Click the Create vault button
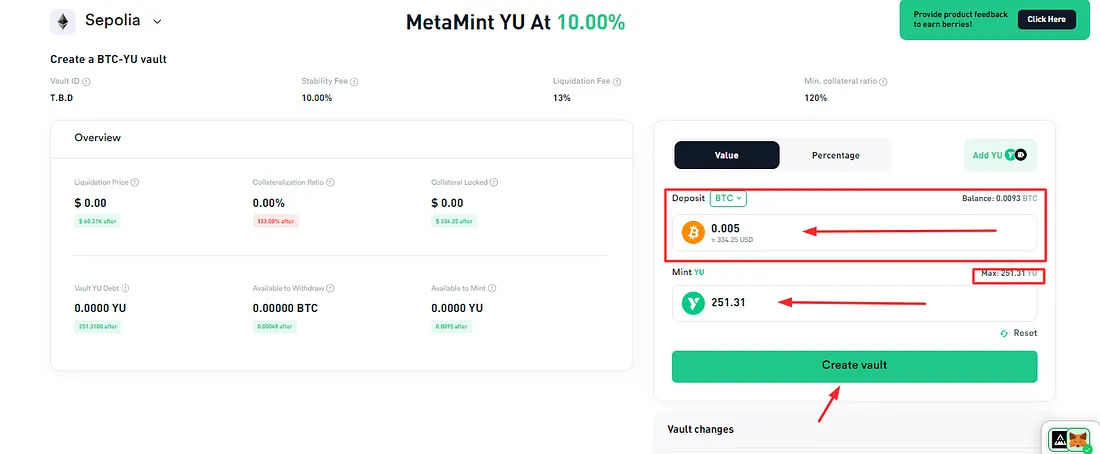This screenshot has width=1100, height=454. coord(854,366)
